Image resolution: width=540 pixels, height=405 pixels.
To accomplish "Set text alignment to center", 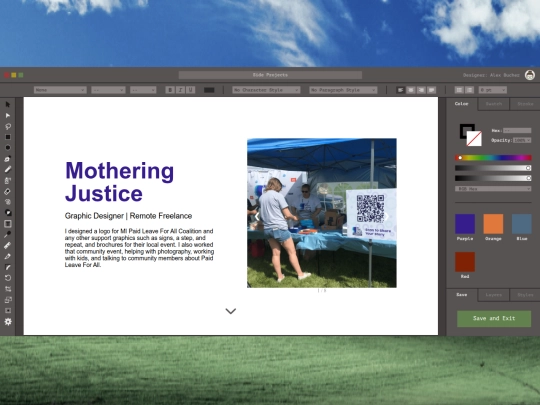I will click(411, 90).
